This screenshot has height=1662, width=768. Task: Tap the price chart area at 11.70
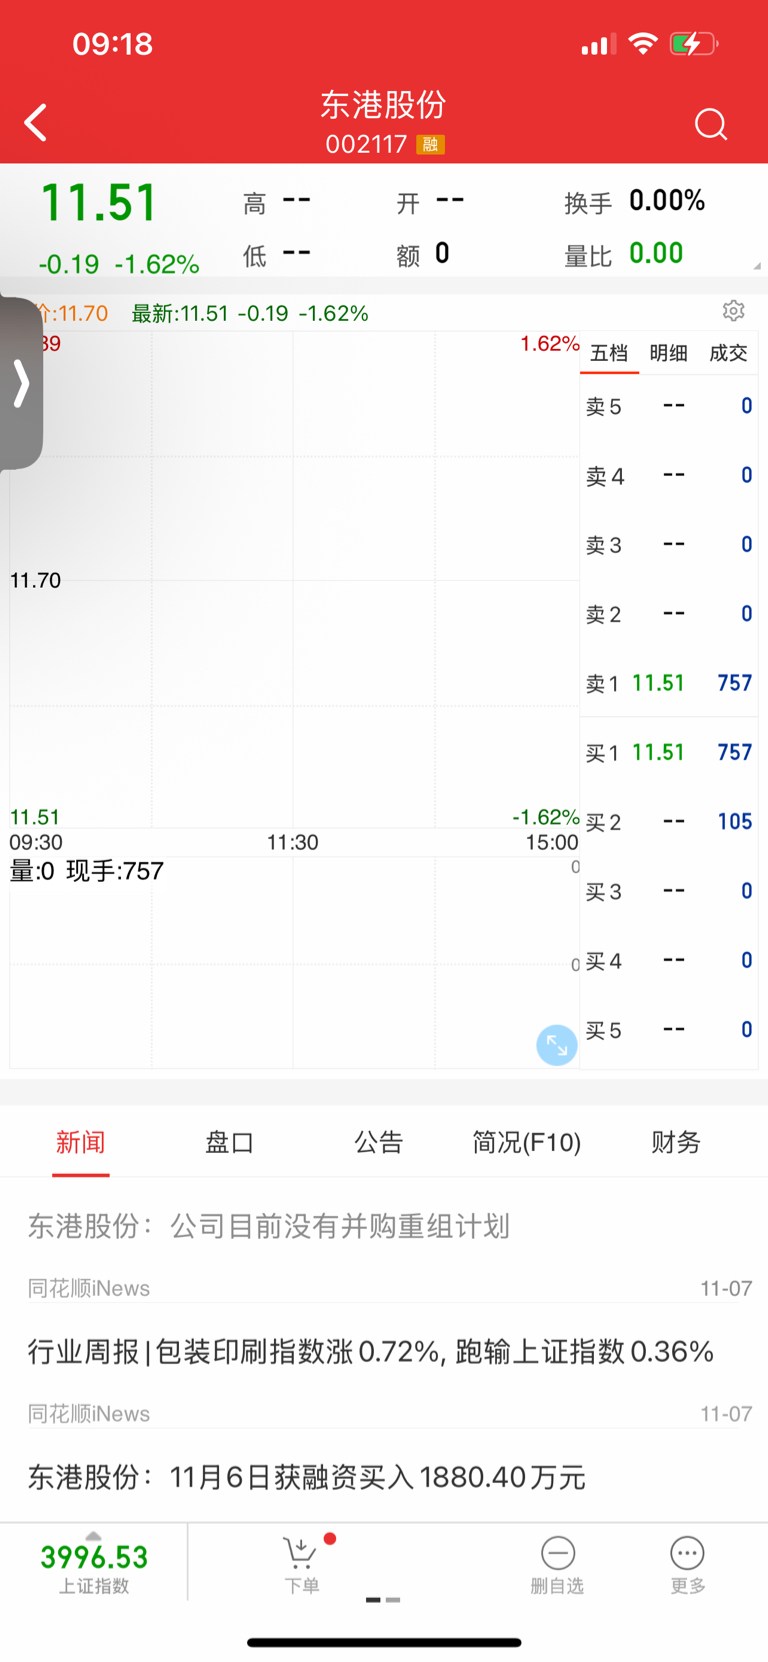[x=294, y=580]
